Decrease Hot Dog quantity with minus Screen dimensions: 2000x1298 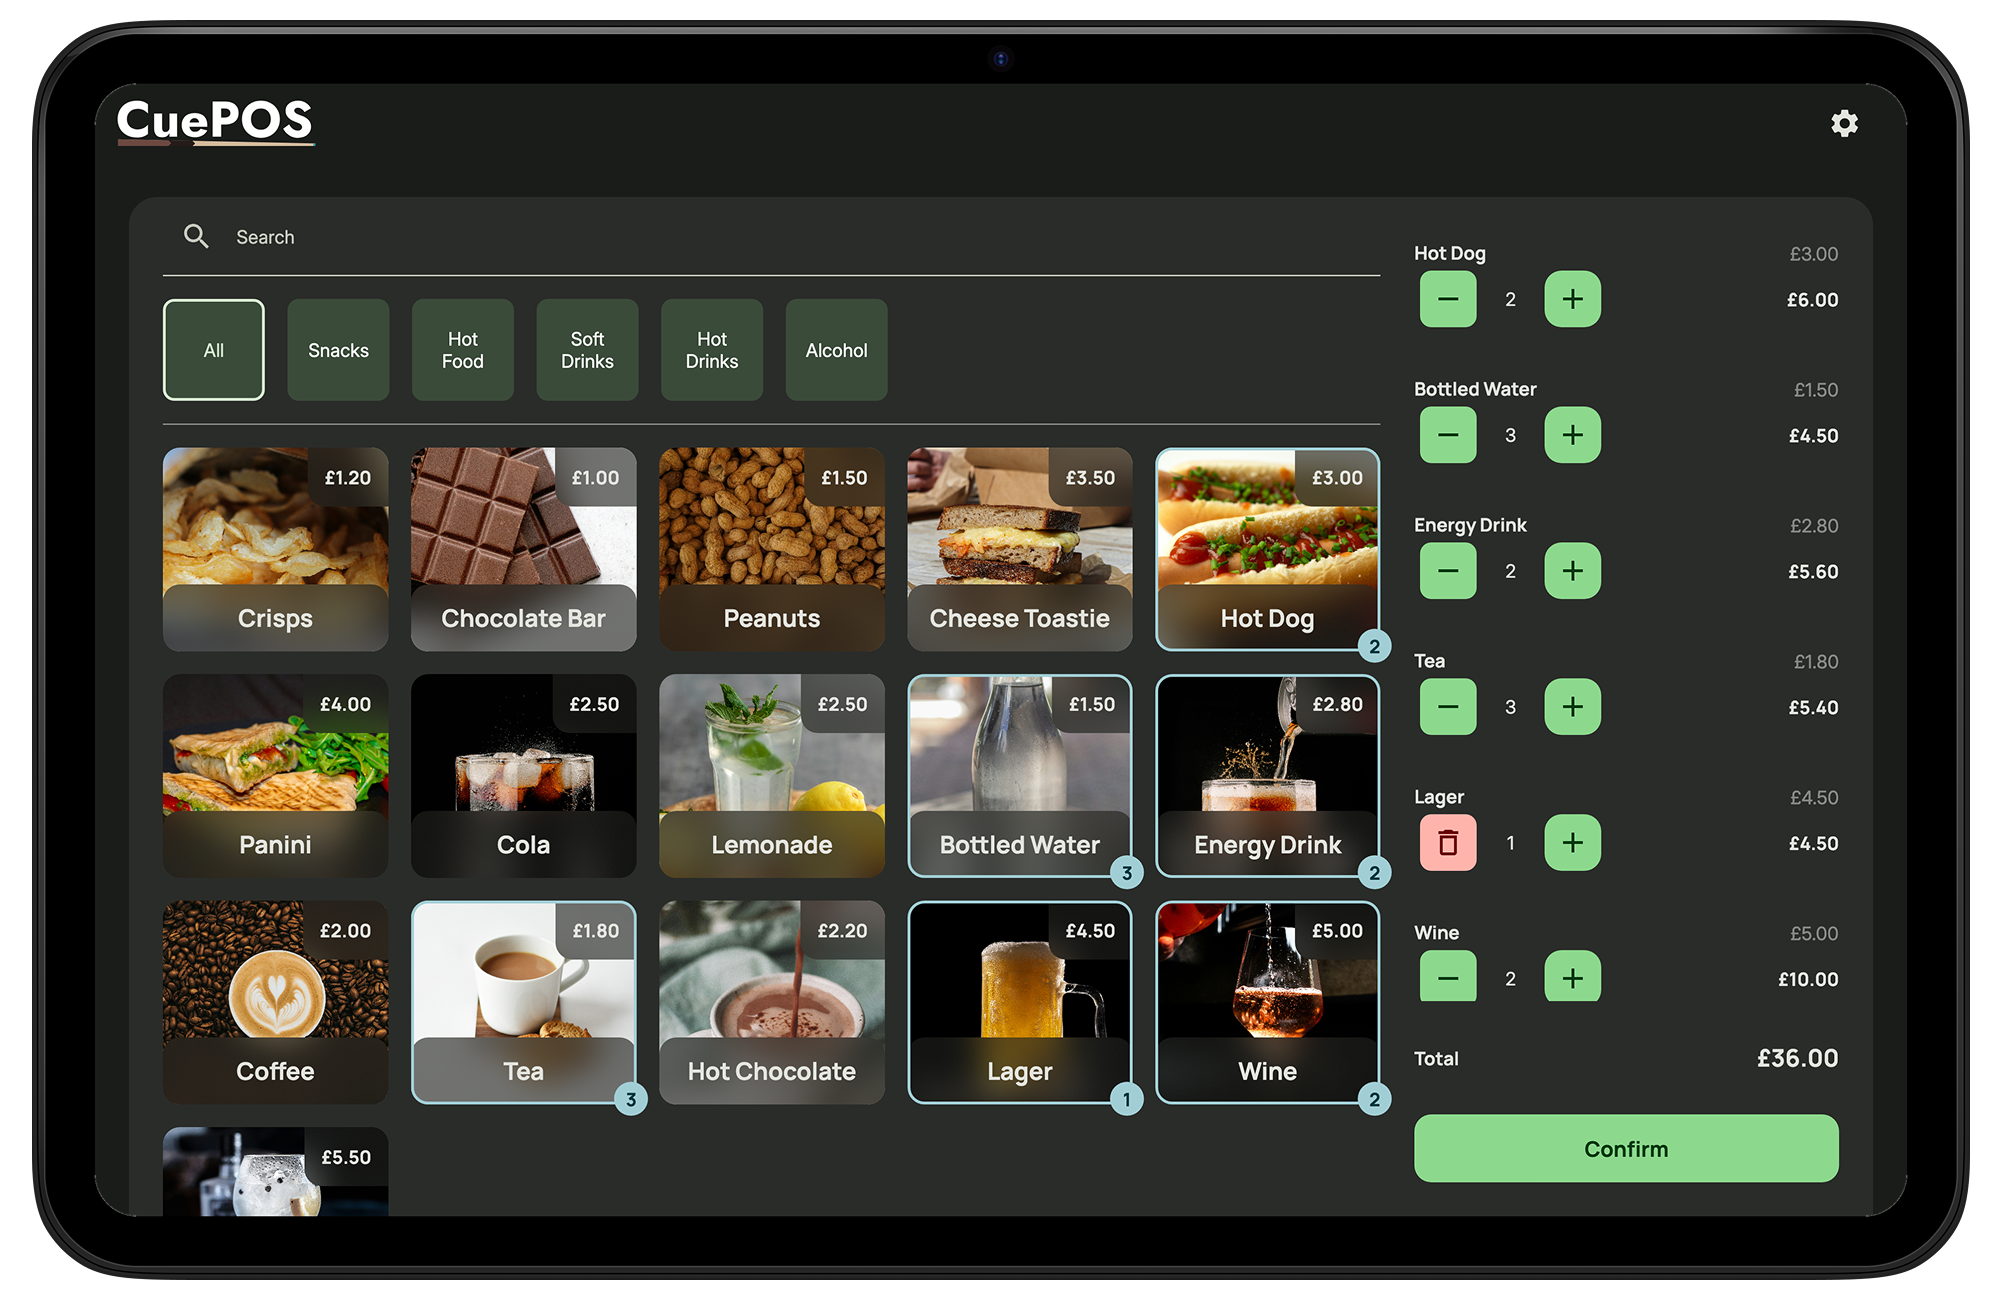click(1447, 299)
